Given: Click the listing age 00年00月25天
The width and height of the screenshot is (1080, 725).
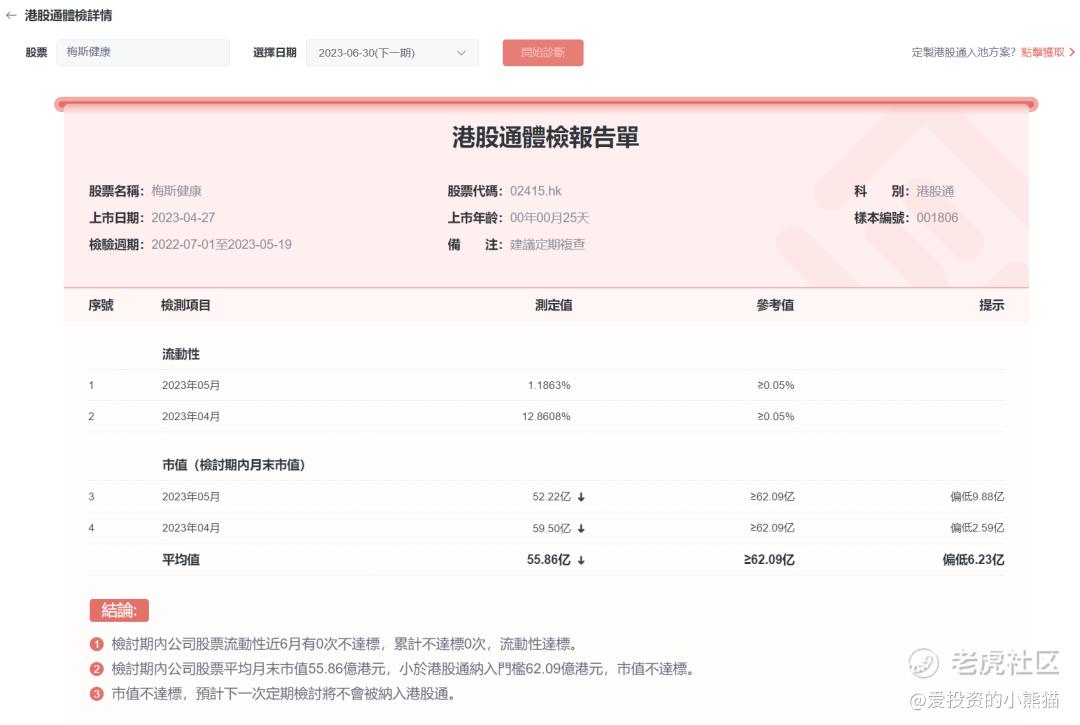Looking at the screenshot, I should 549,218.
